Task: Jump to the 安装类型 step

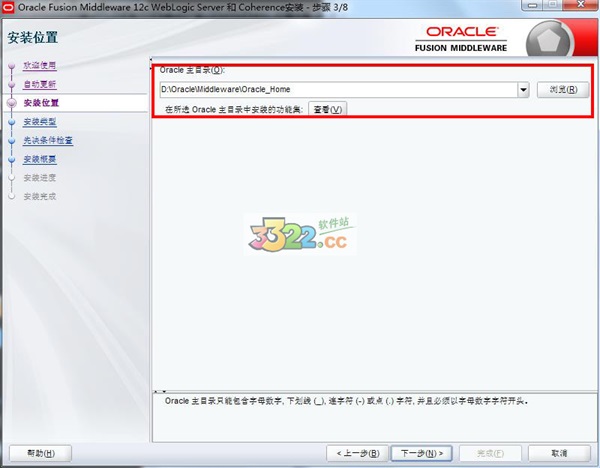Action: [x=40, y=122]
